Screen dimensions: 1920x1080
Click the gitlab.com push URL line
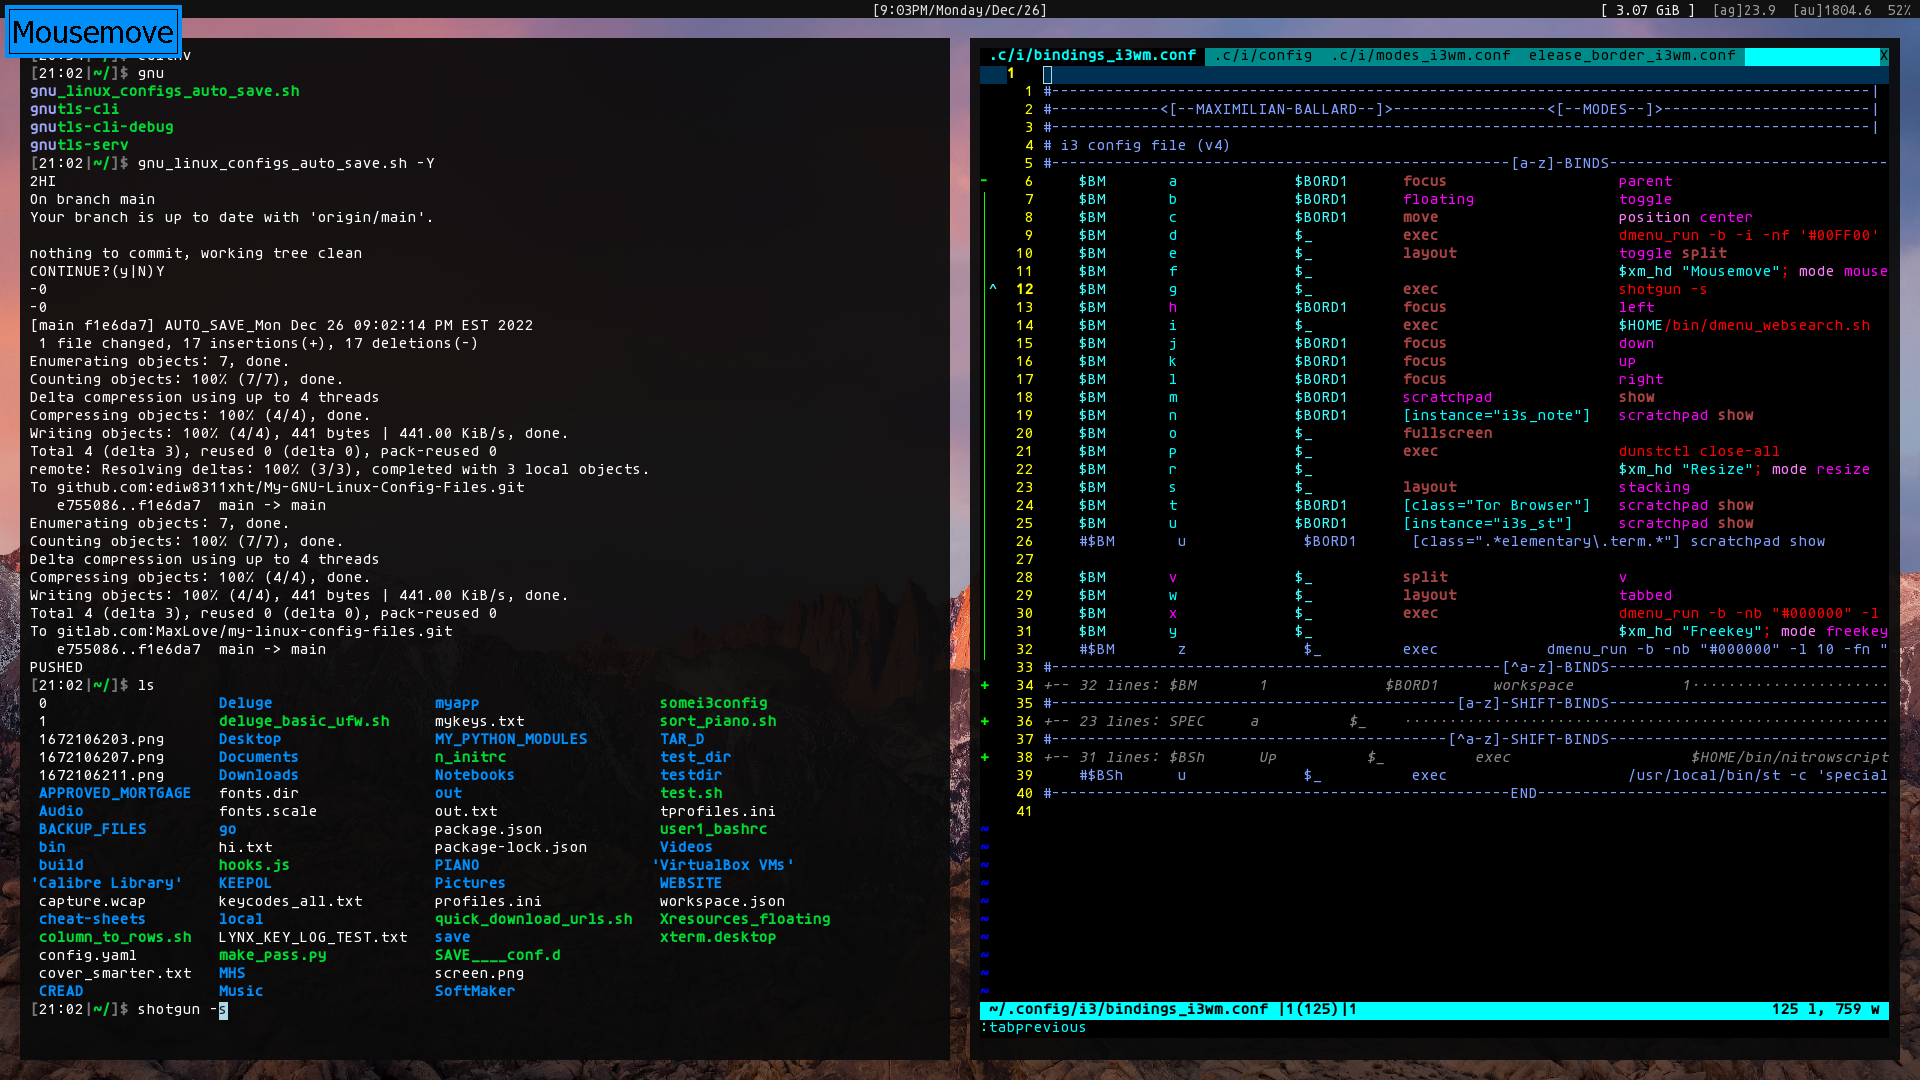pyautogui.click(x=241, y=632)
